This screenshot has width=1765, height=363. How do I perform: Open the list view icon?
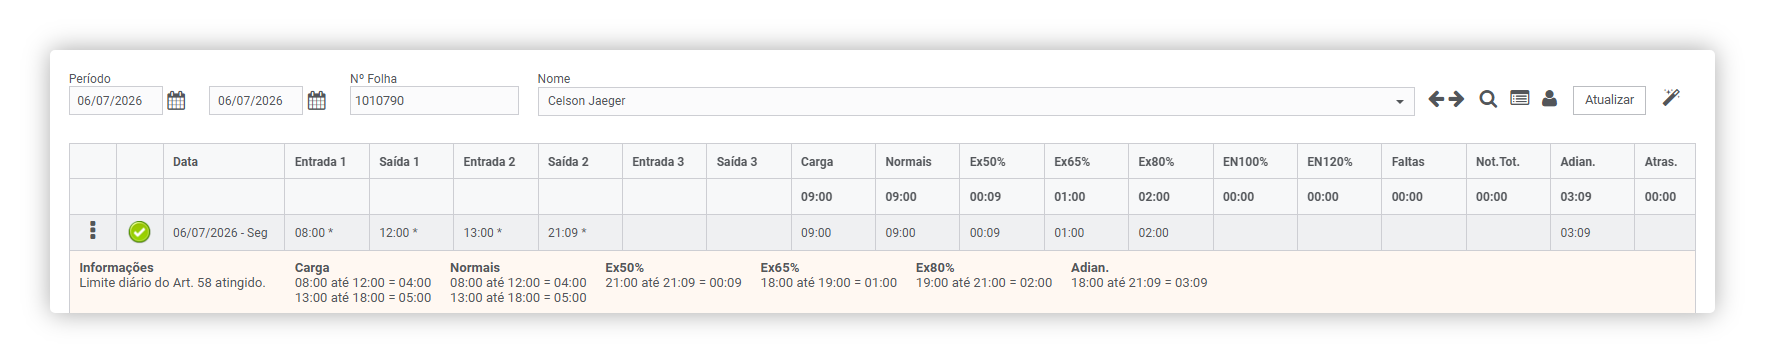point(1520,98)
